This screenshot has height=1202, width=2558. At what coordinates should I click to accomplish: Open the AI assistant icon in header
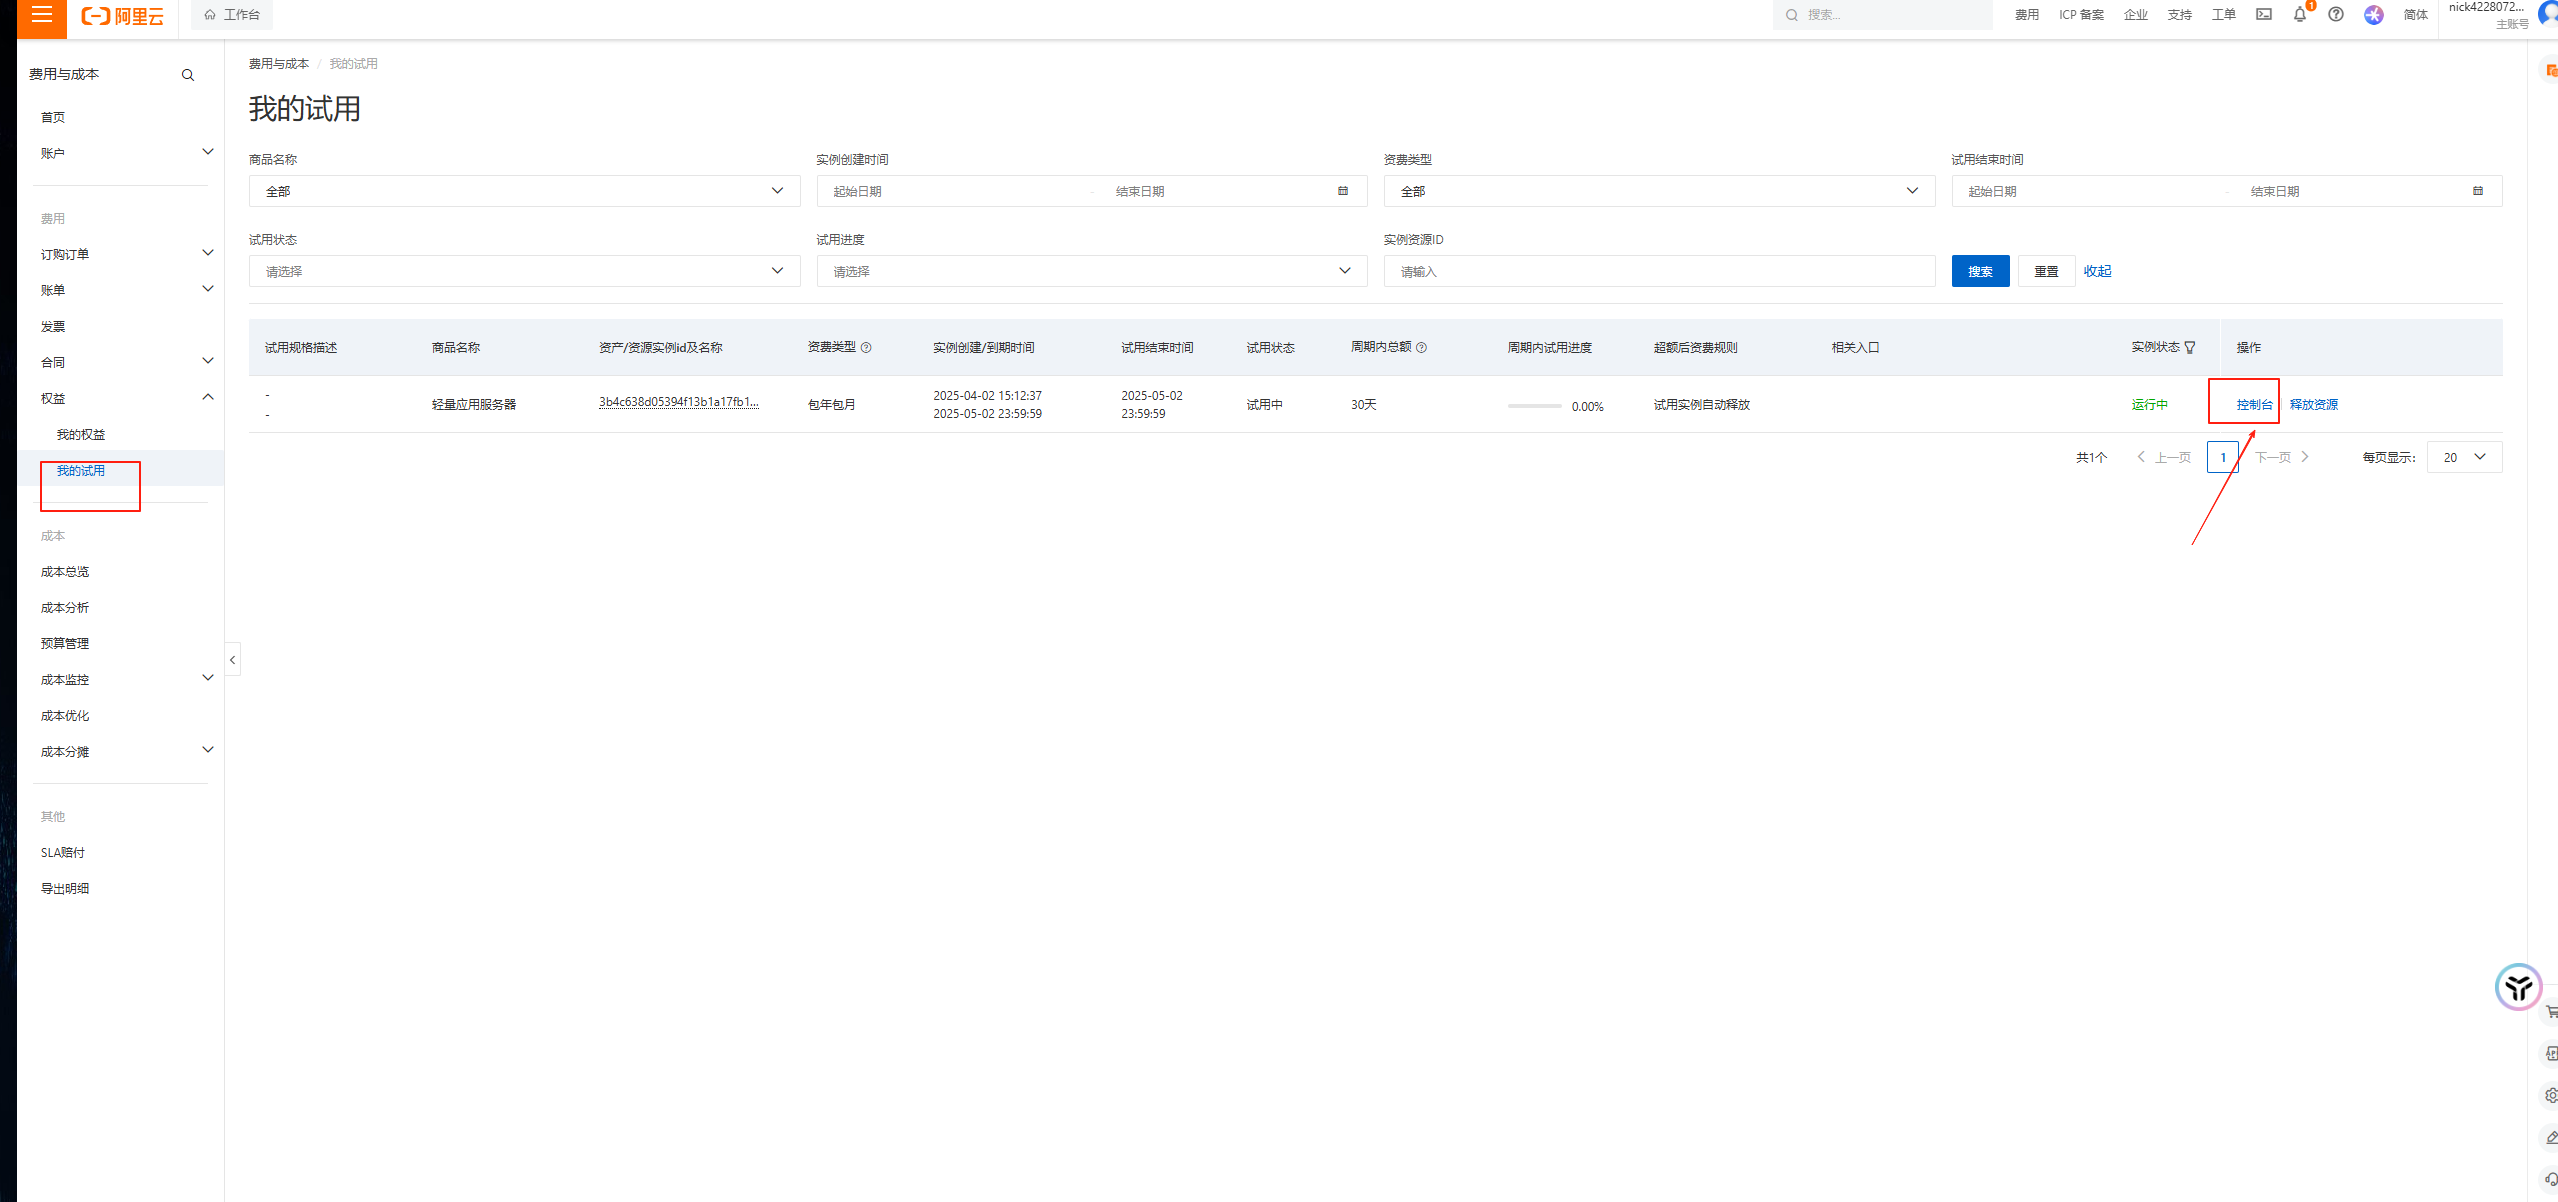2373,15
